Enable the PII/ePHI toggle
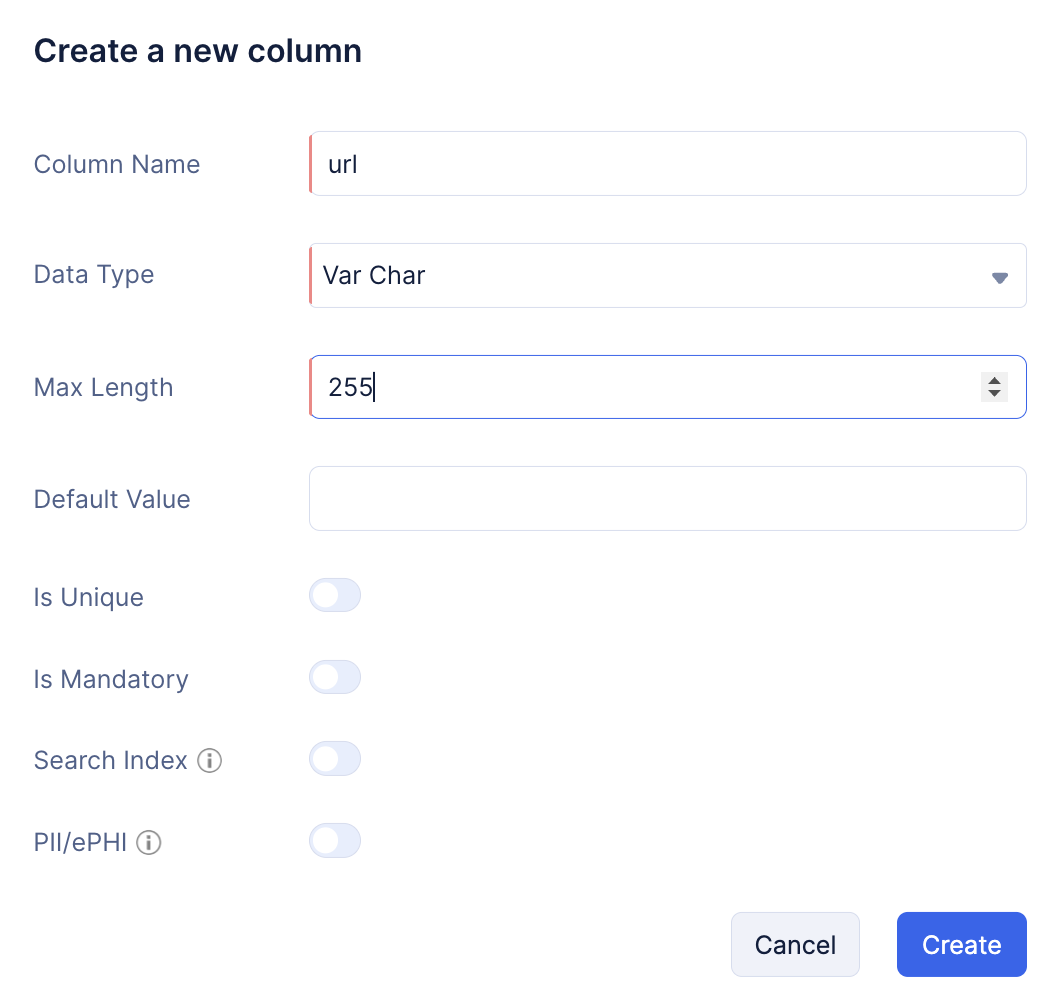The image size is (1058, 1004). [335, 840]
